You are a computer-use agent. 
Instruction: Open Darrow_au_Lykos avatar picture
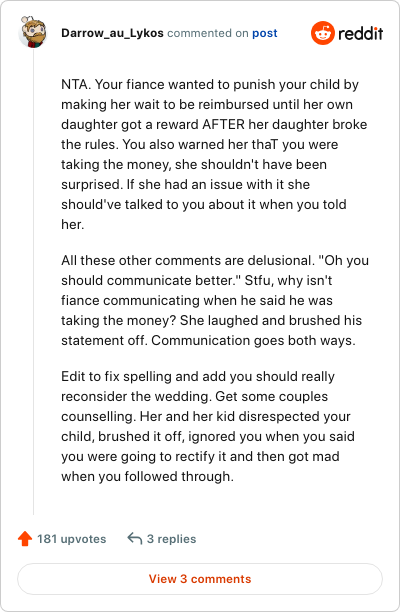click(x=34, y=32)
